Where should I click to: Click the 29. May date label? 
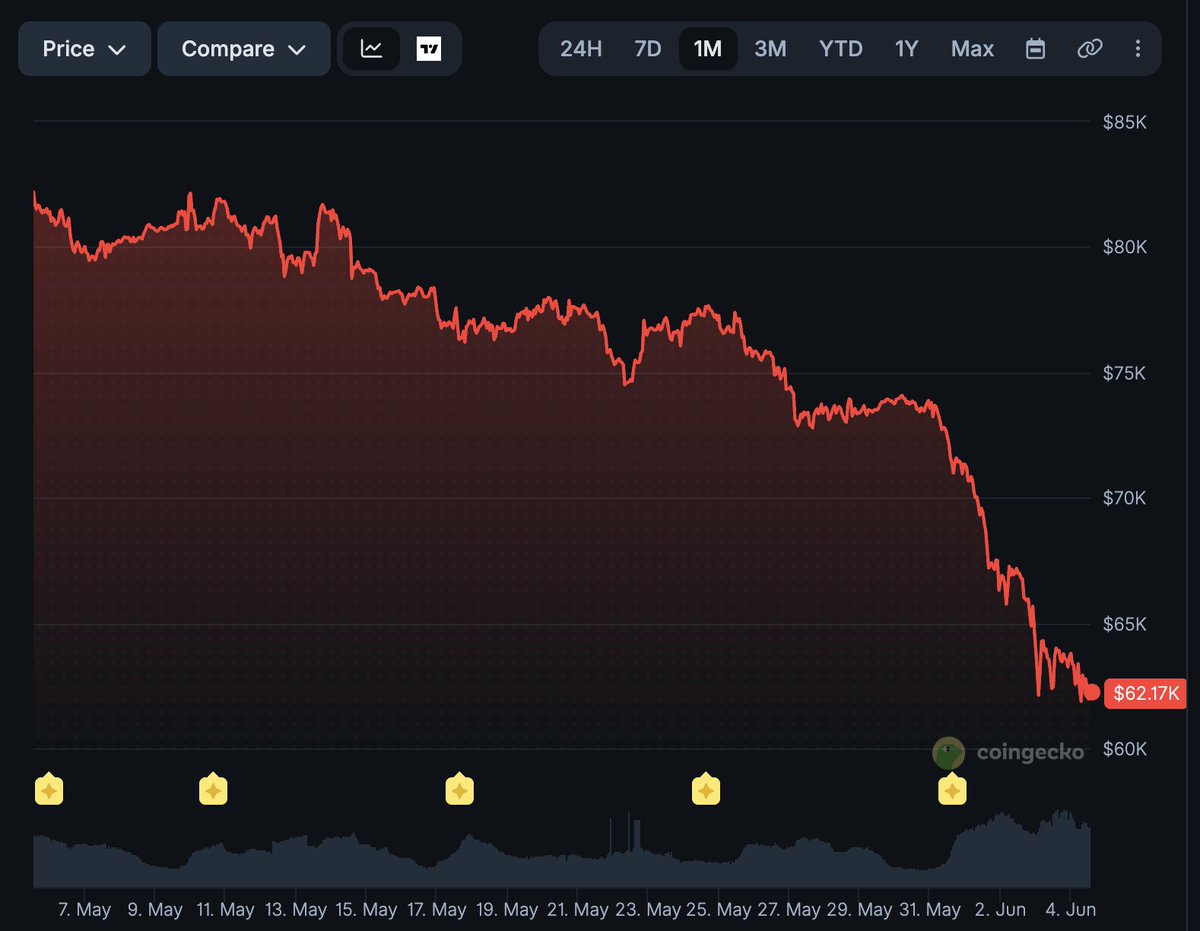point(858,909)
